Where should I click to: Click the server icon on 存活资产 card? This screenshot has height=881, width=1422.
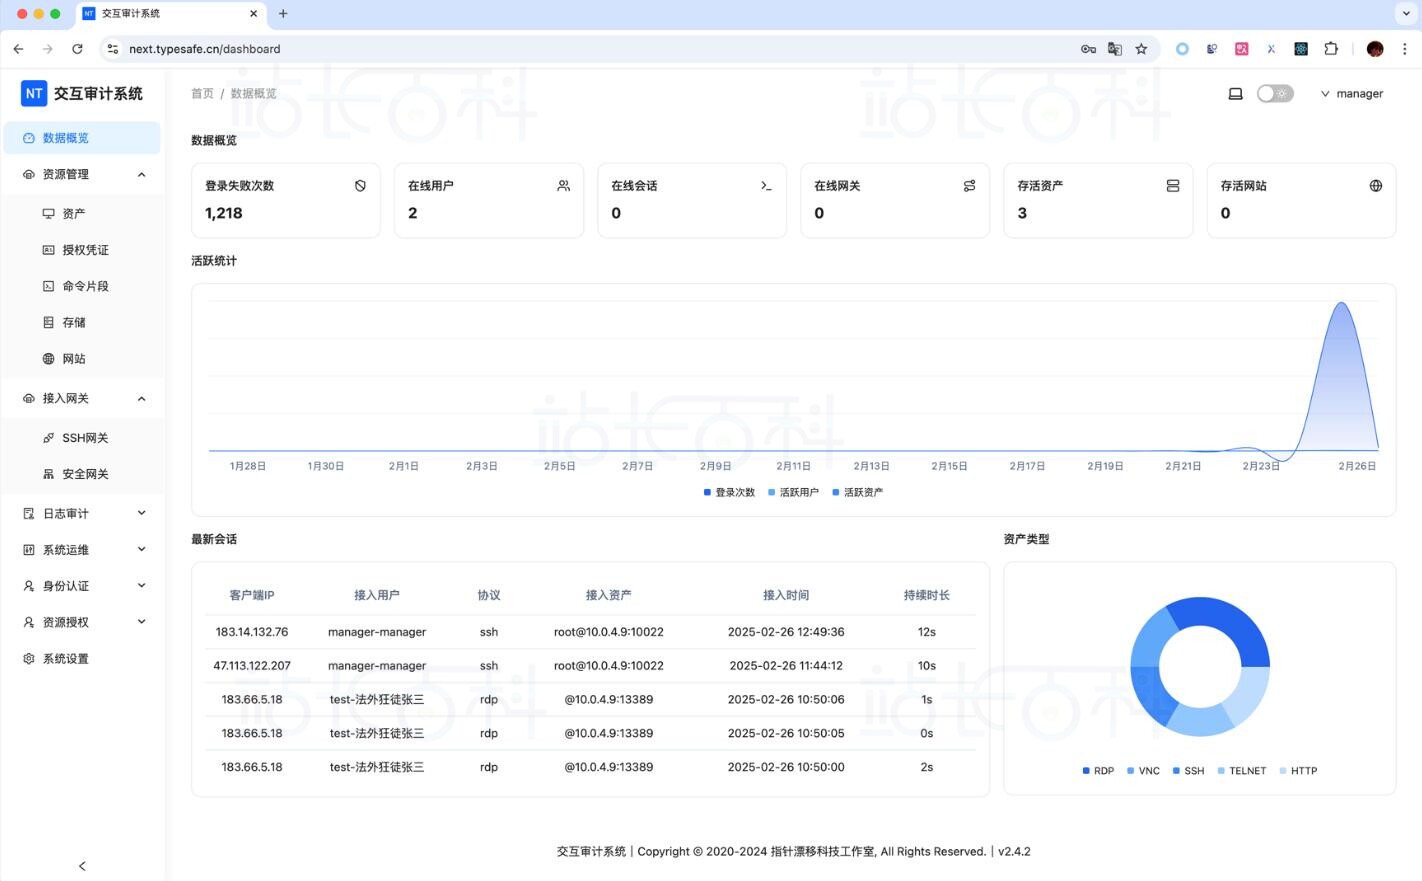click(x=1172, y=186)
